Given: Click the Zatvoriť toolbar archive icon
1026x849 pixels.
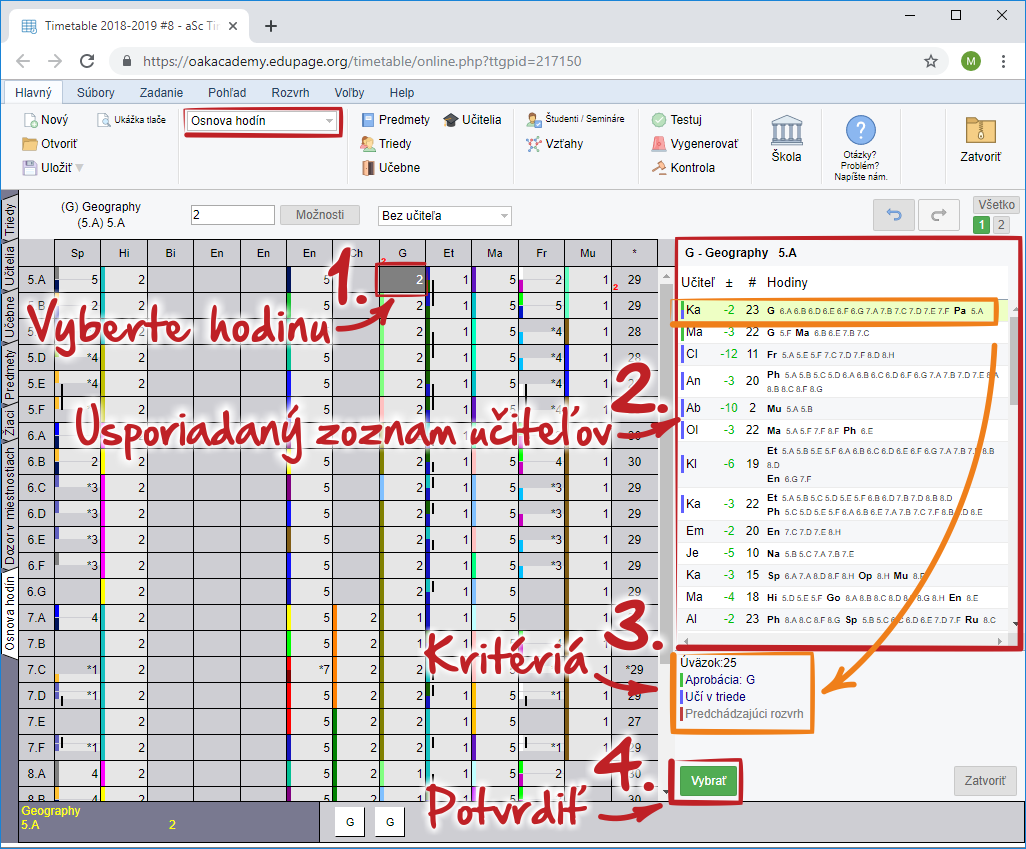Looking at the screenshot, I should tap(980, 132).
